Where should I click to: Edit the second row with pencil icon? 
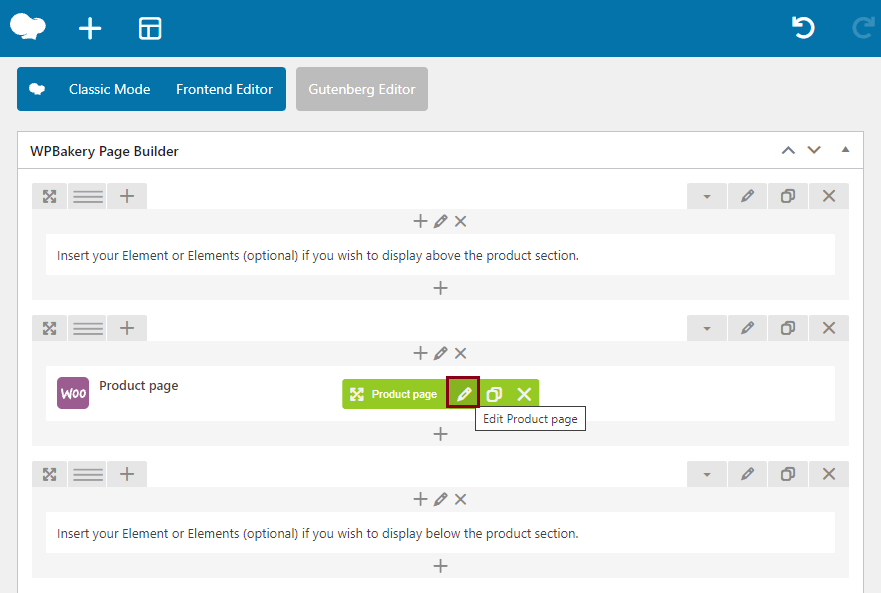[x=747, y=328]
